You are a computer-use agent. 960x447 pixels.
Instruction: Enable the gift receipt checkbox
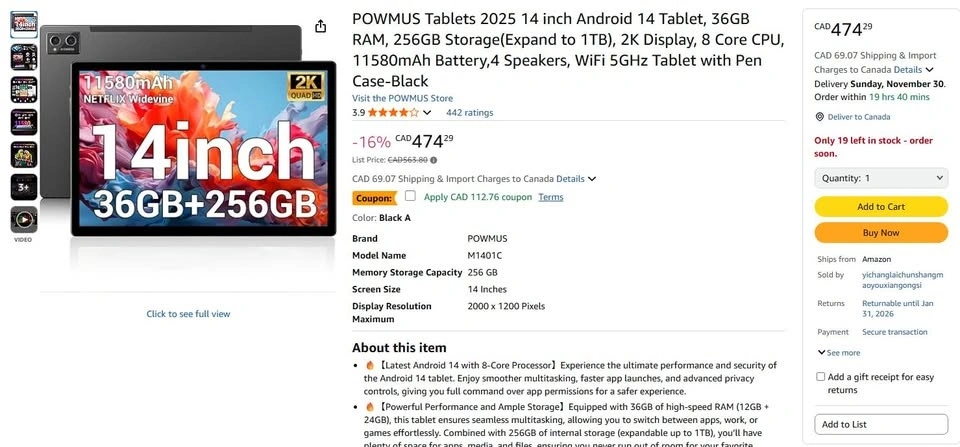(821, 377)
